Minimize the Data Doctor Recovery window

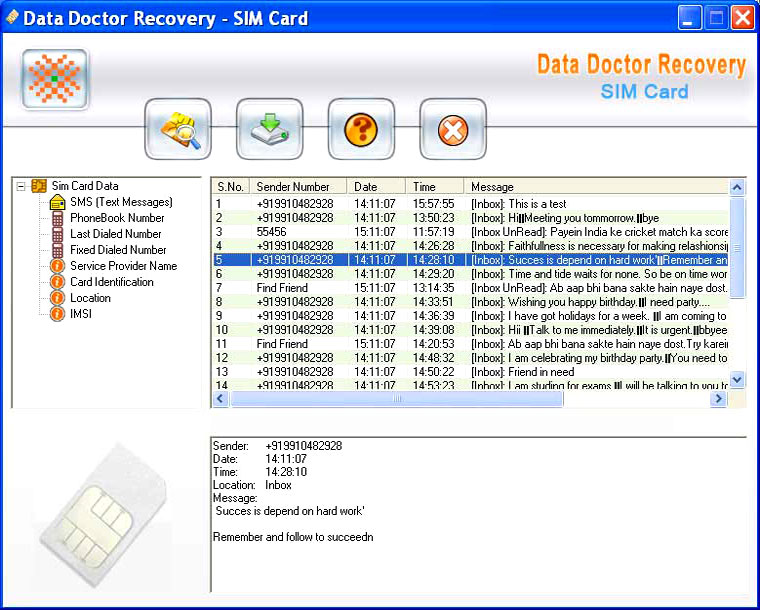tap(689, 18)
